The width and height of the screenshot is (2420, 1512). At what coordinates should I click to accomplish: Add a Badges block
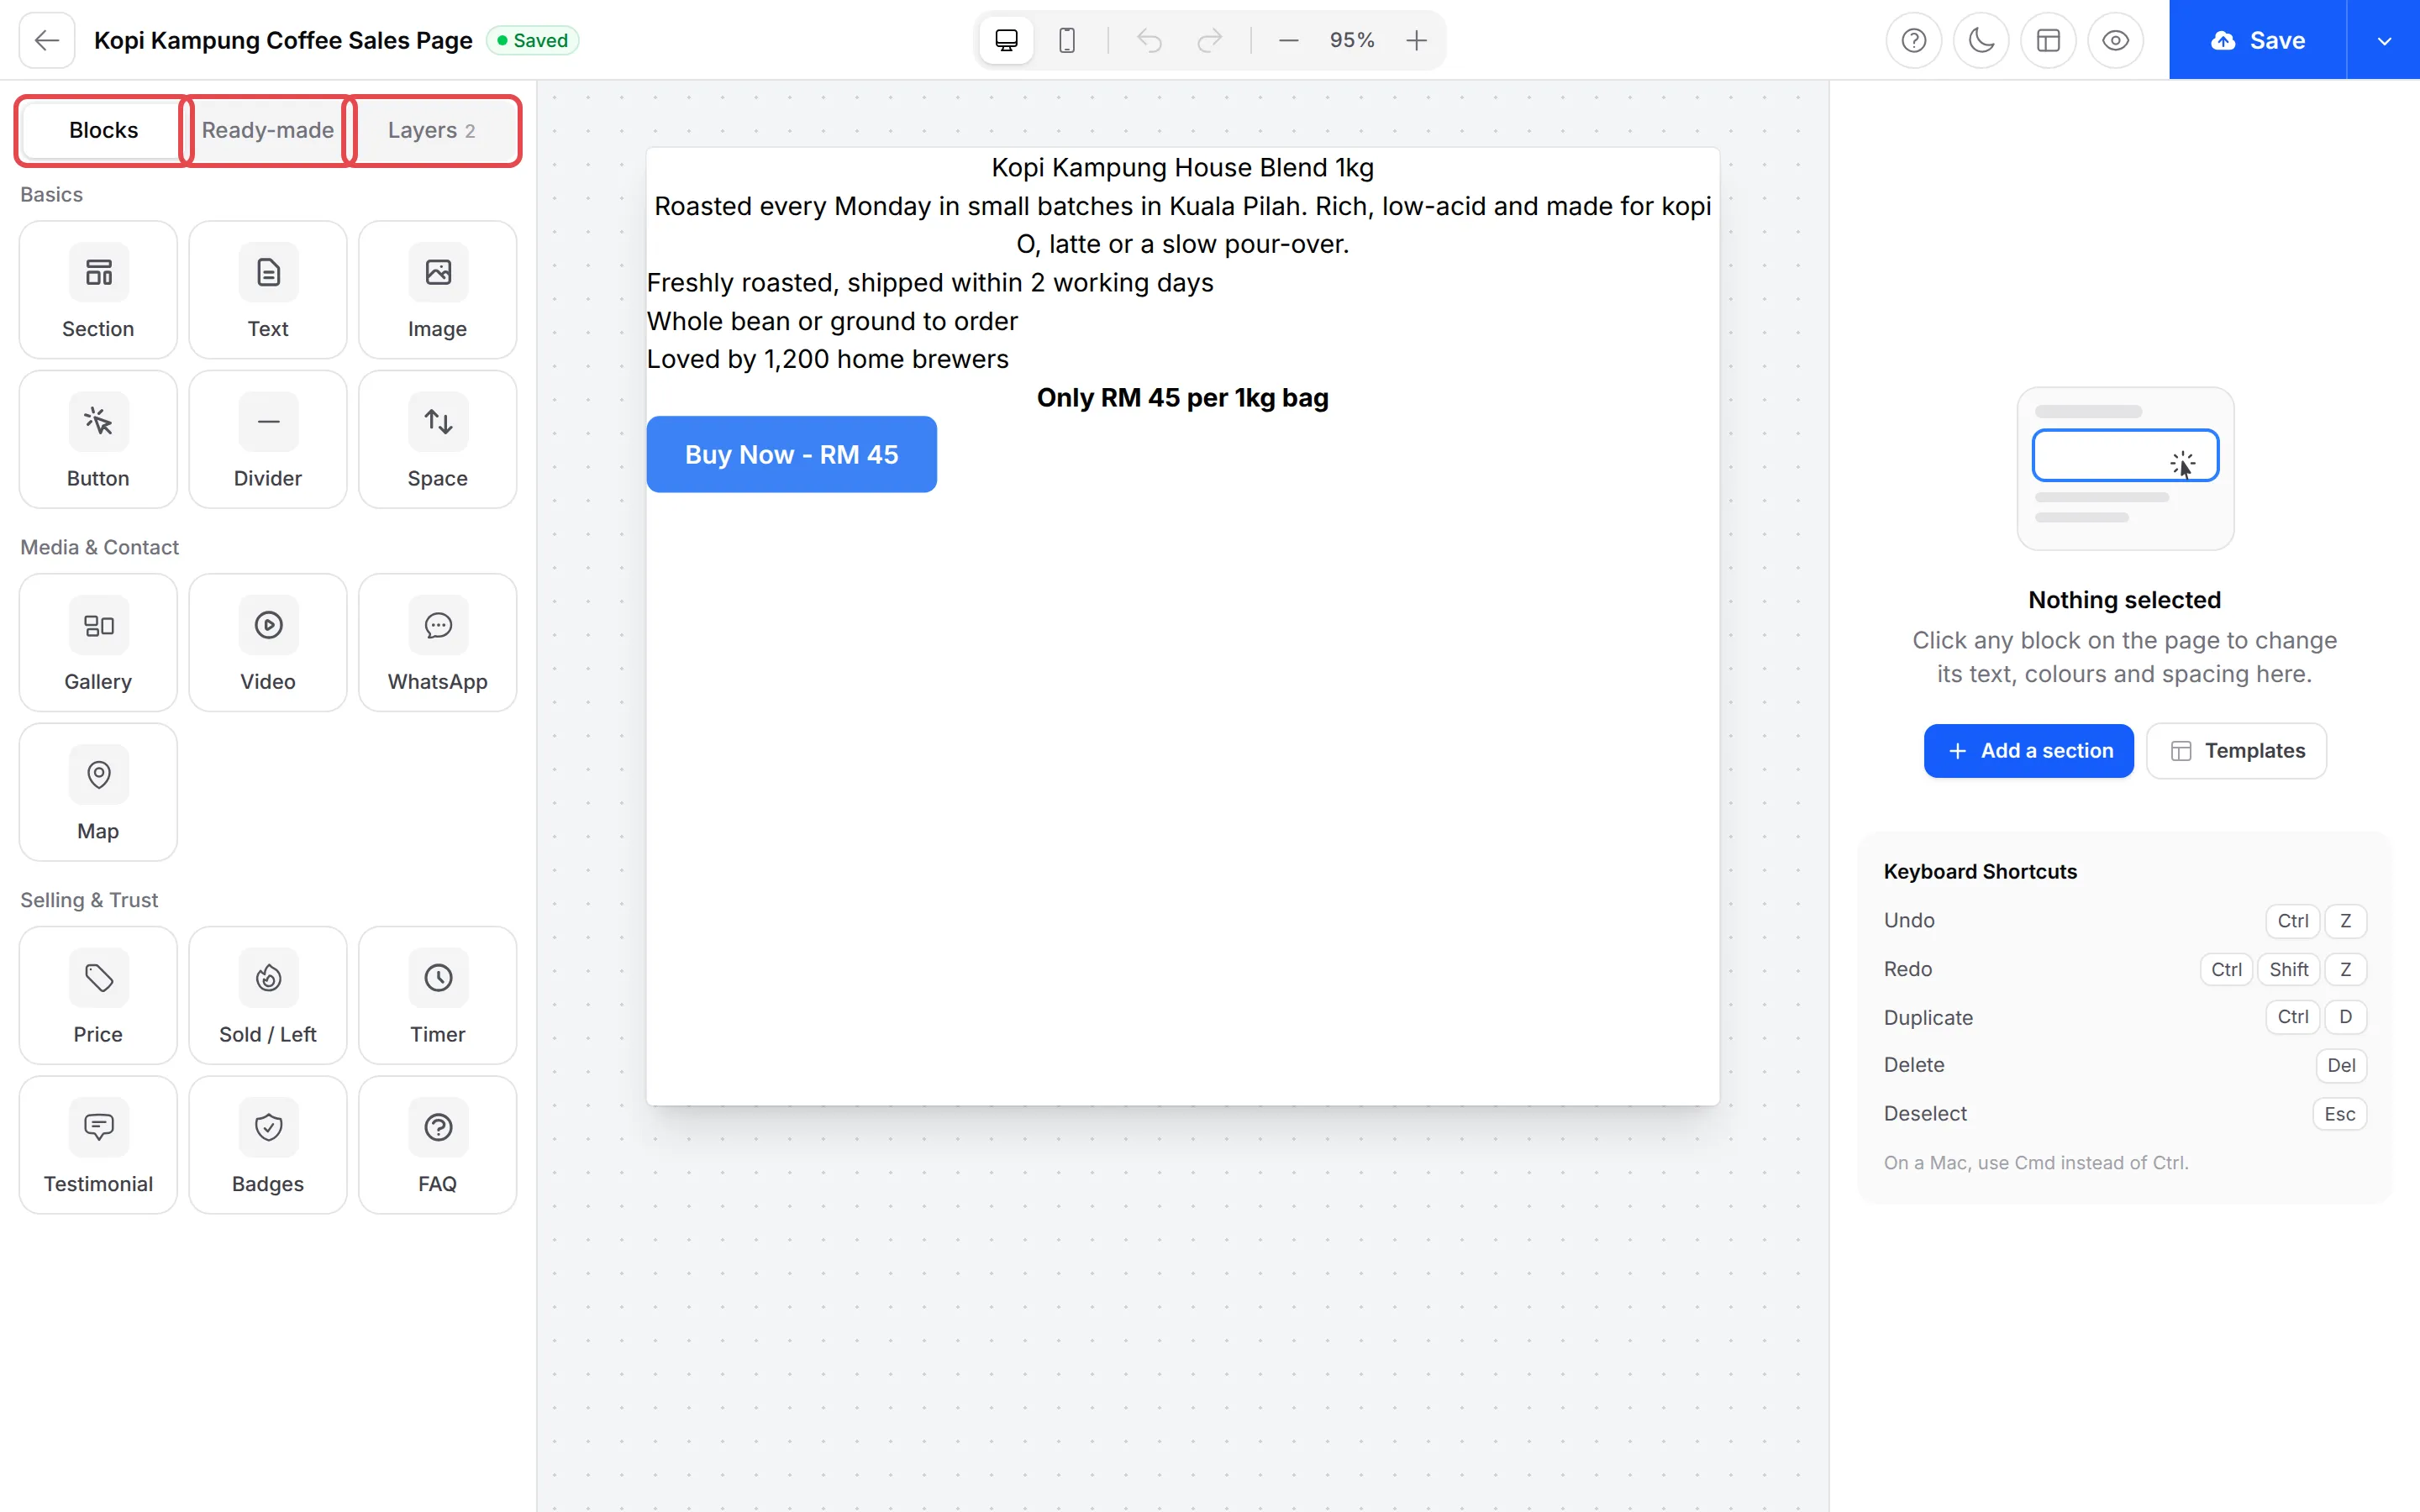(268, 1145)
